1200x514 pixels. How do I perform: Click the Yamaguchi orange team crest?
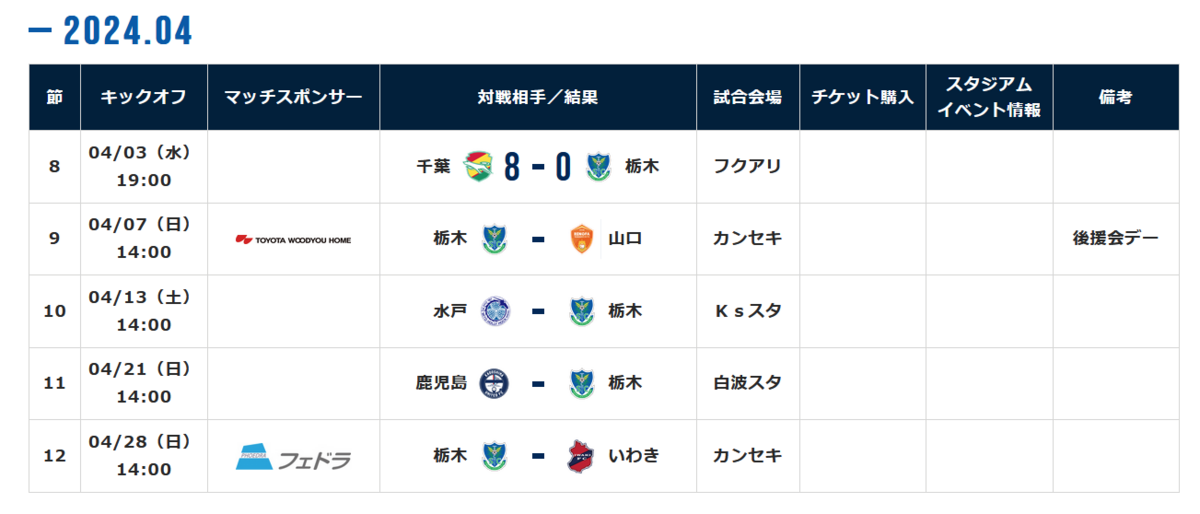click(x=581, y=239)
